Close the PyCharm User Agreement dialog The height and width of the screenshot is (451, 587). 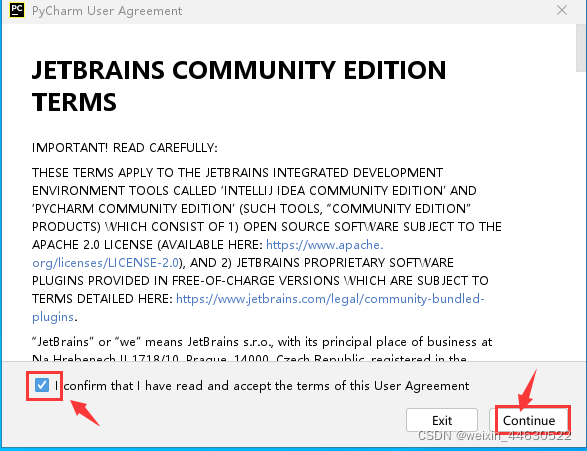(x=562, y=10)
